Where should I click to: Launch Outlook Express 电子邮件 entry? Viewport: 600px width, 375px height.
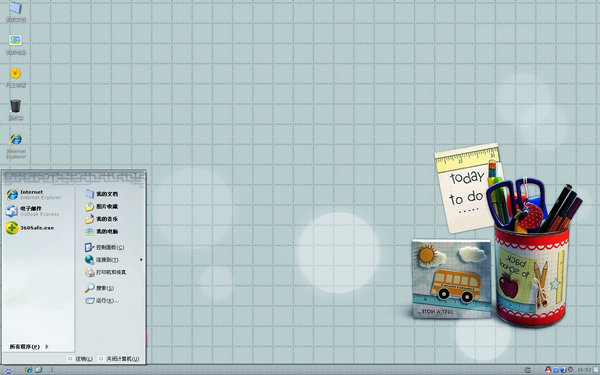pyautogui.click(x=33, y=211)
